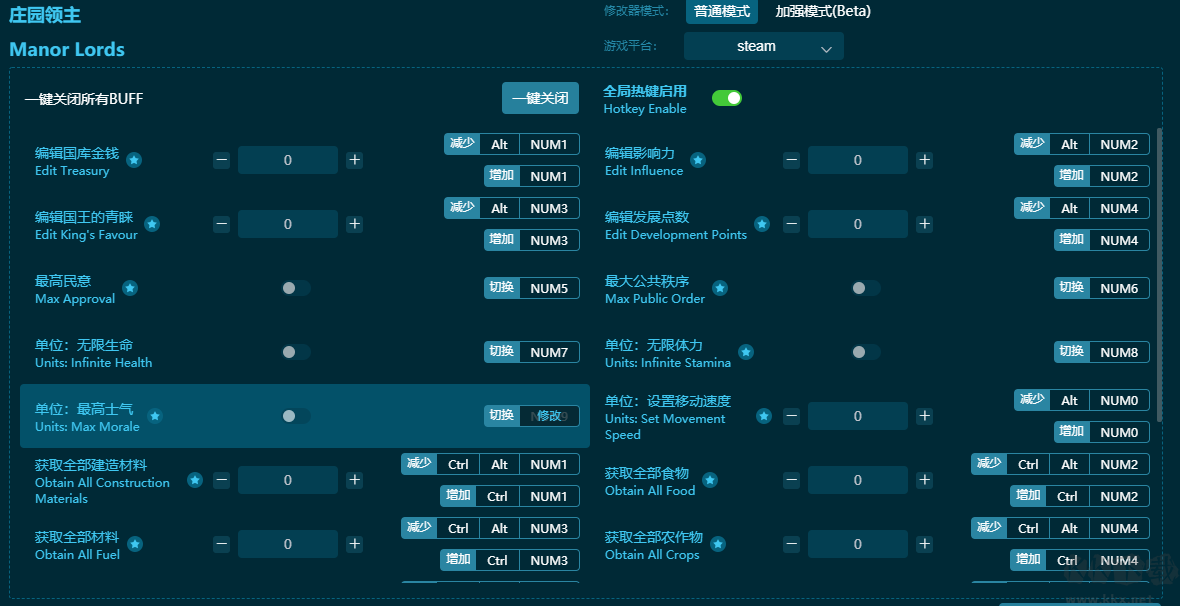Screen dimensions: 1180x606
Task: Click star icon next to Obtain All Food
Action: pyautogui.click(x=710, y=480)
